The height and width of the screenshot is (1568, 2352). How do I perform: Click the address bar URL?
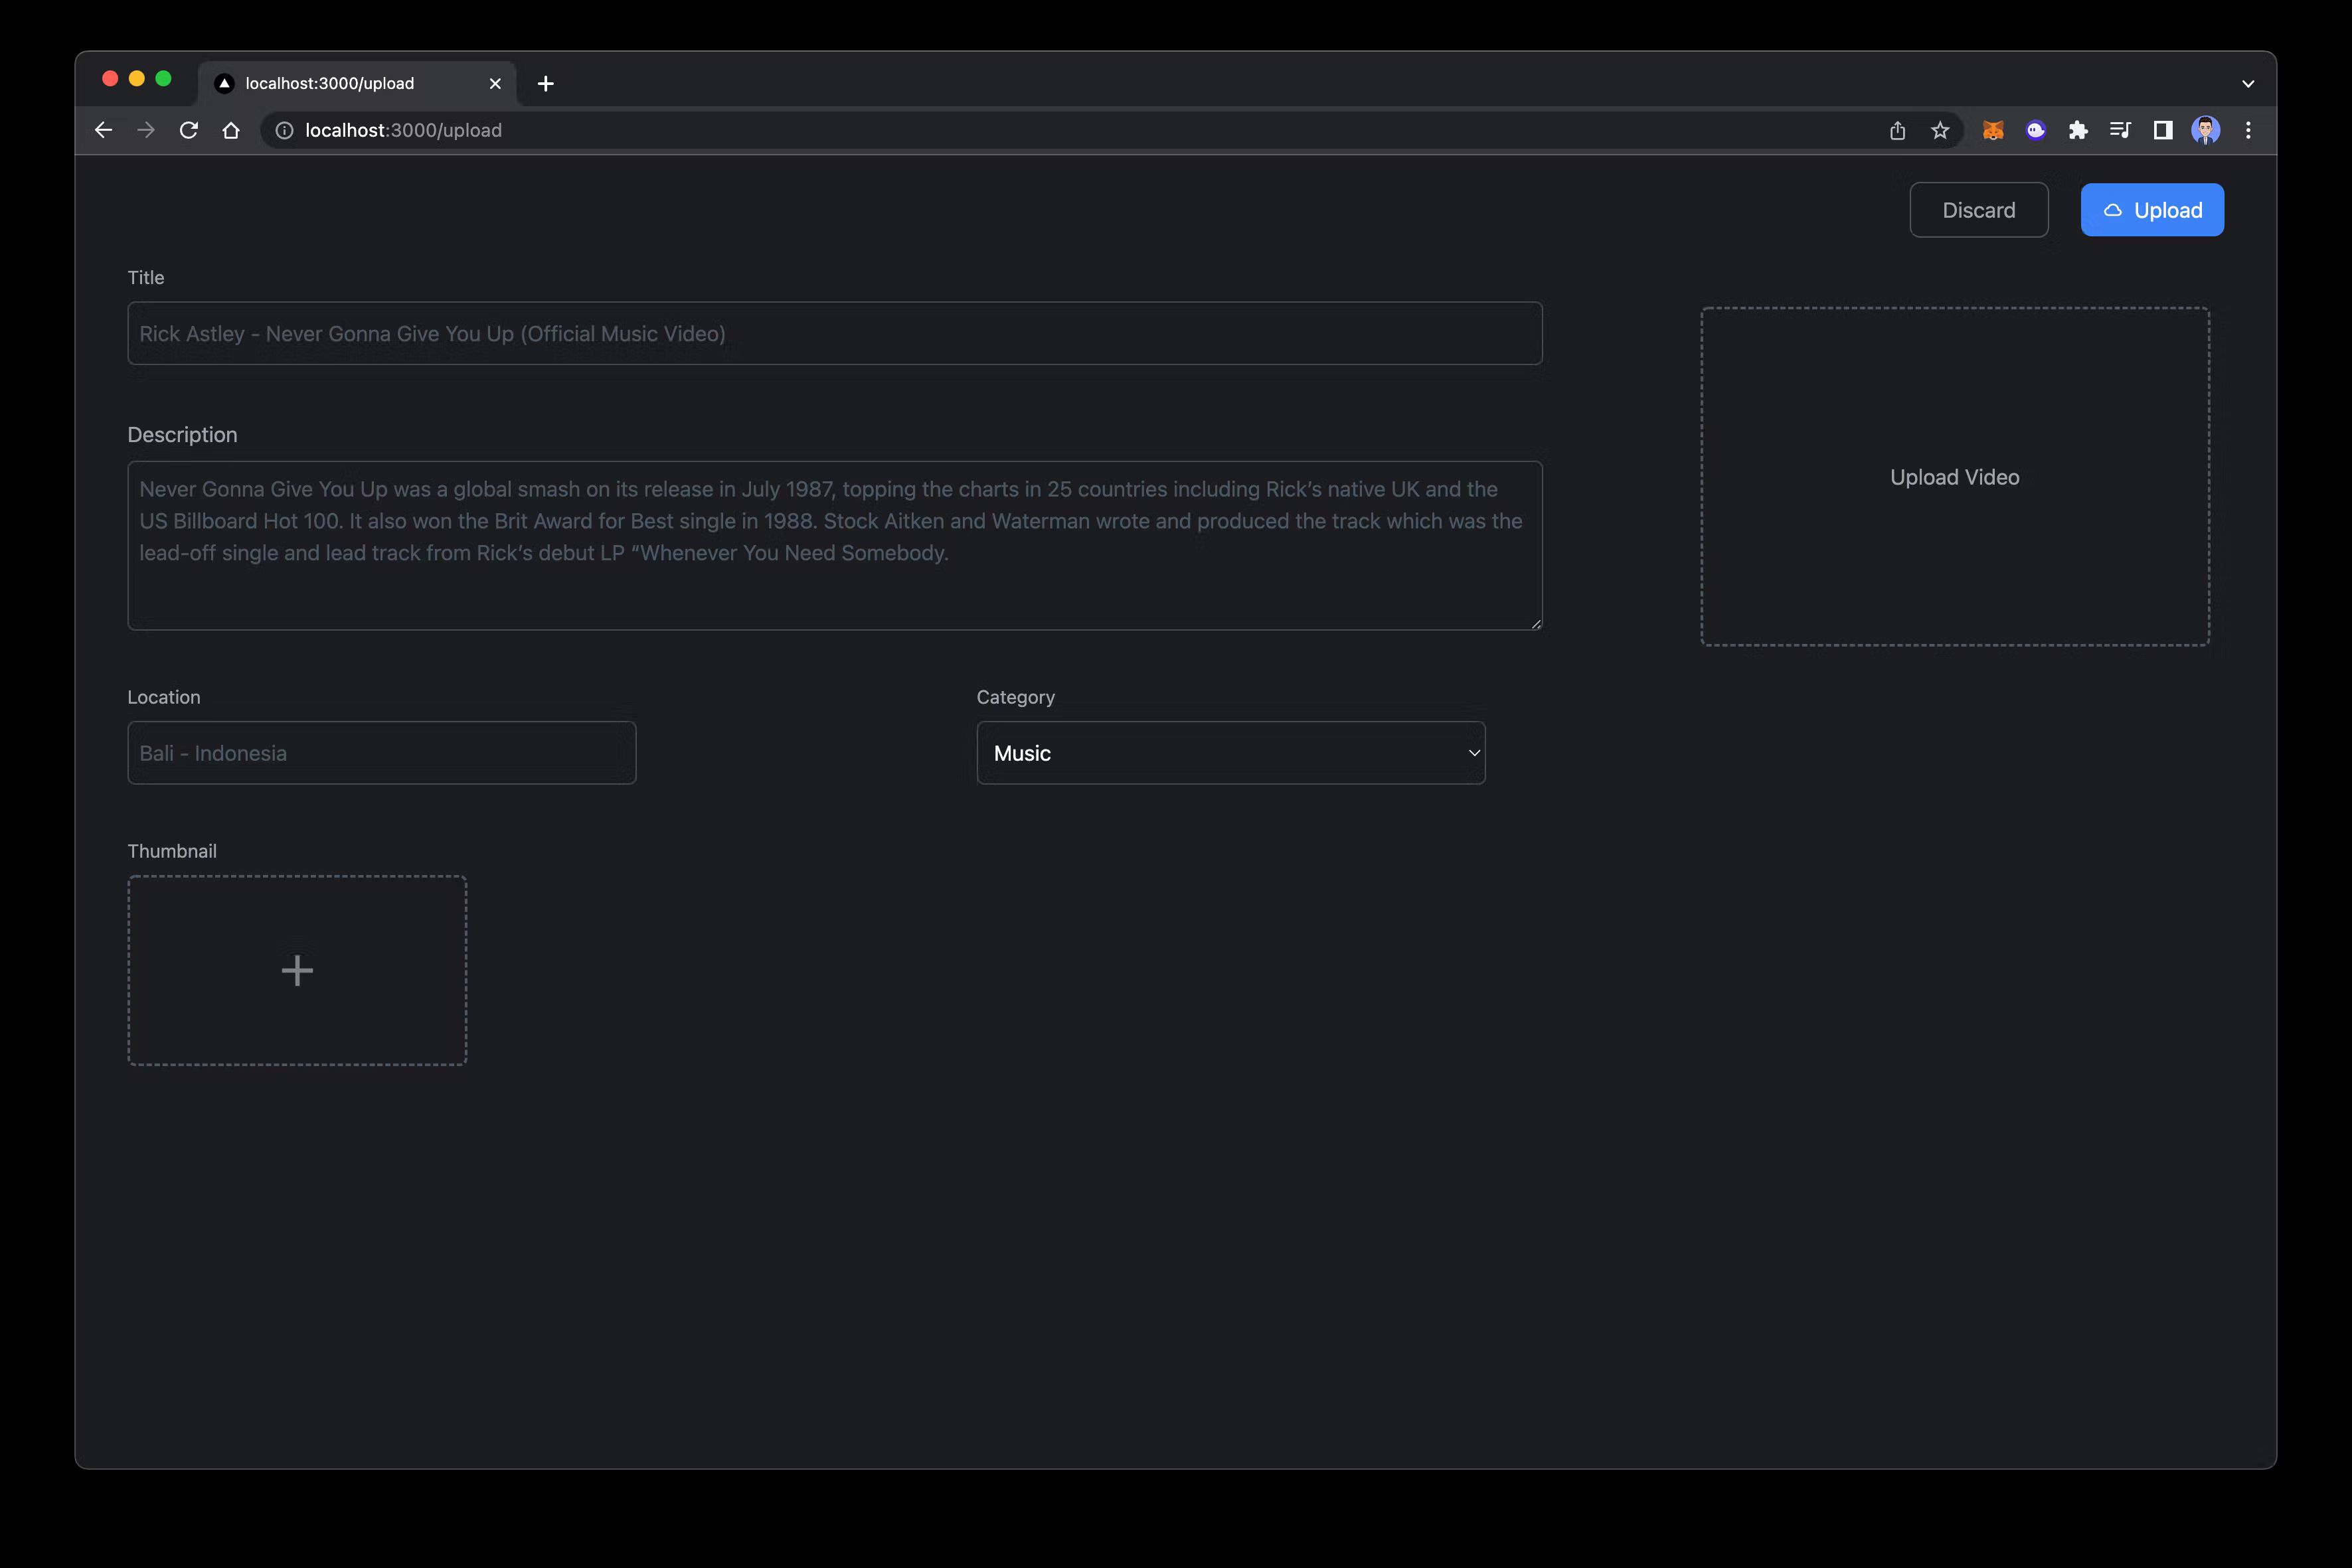(x=403, y=130)
